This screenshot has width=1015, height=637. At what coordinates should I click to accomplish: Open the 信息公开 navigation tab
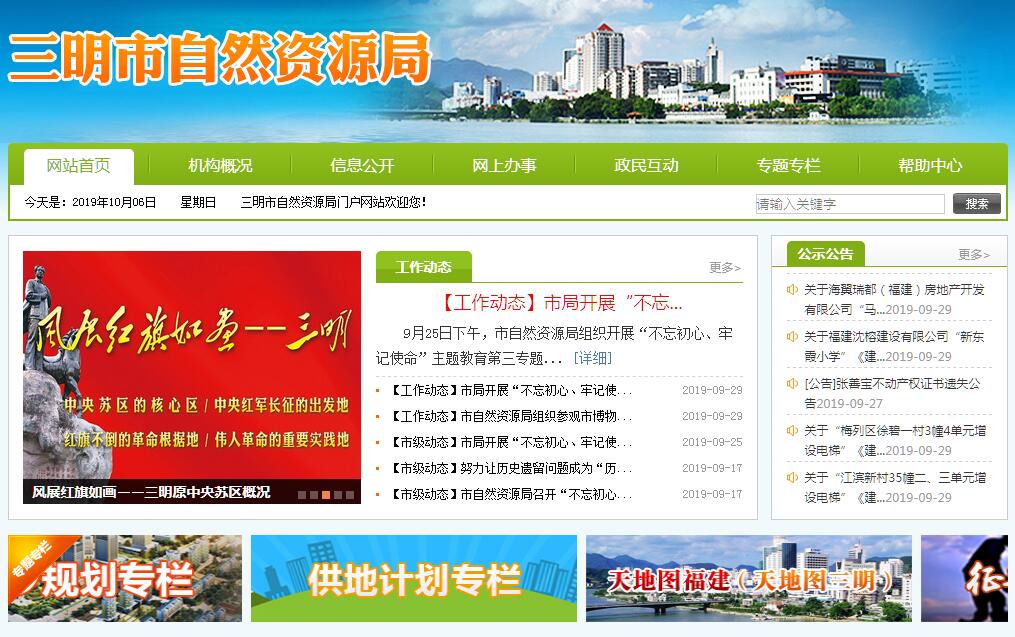click(362, 166)
